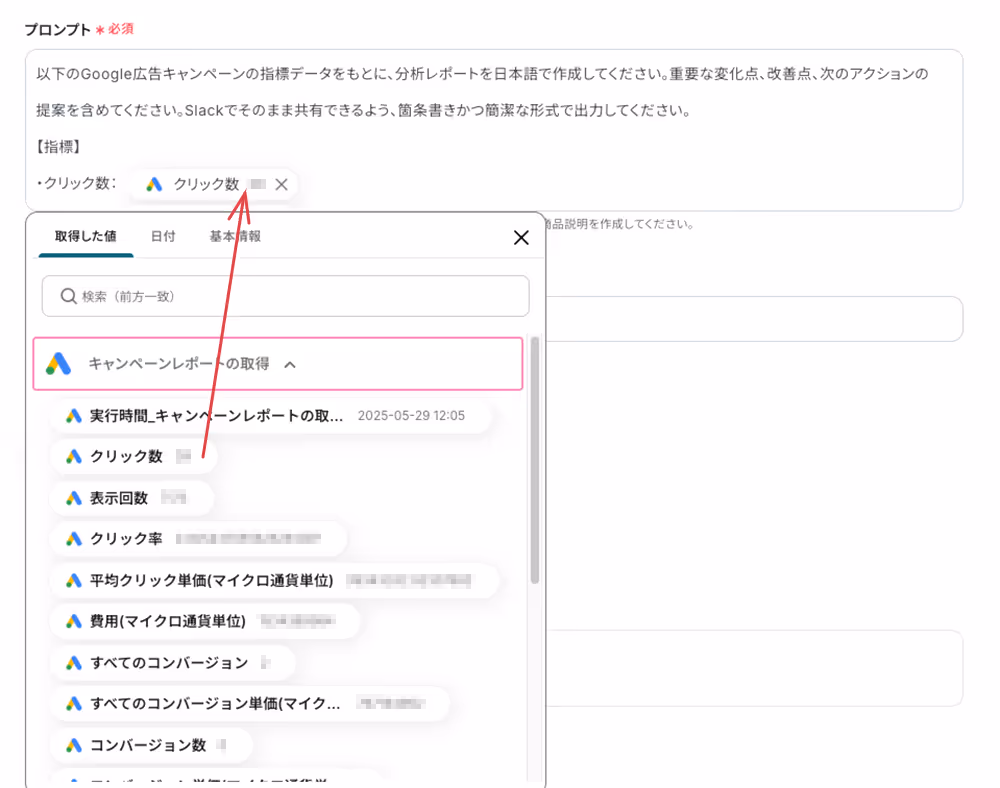Collapse the キャンペーンレポートの取得 section chevron
Viewport: 1000px width, 788px height.
(x=290, y=365)
